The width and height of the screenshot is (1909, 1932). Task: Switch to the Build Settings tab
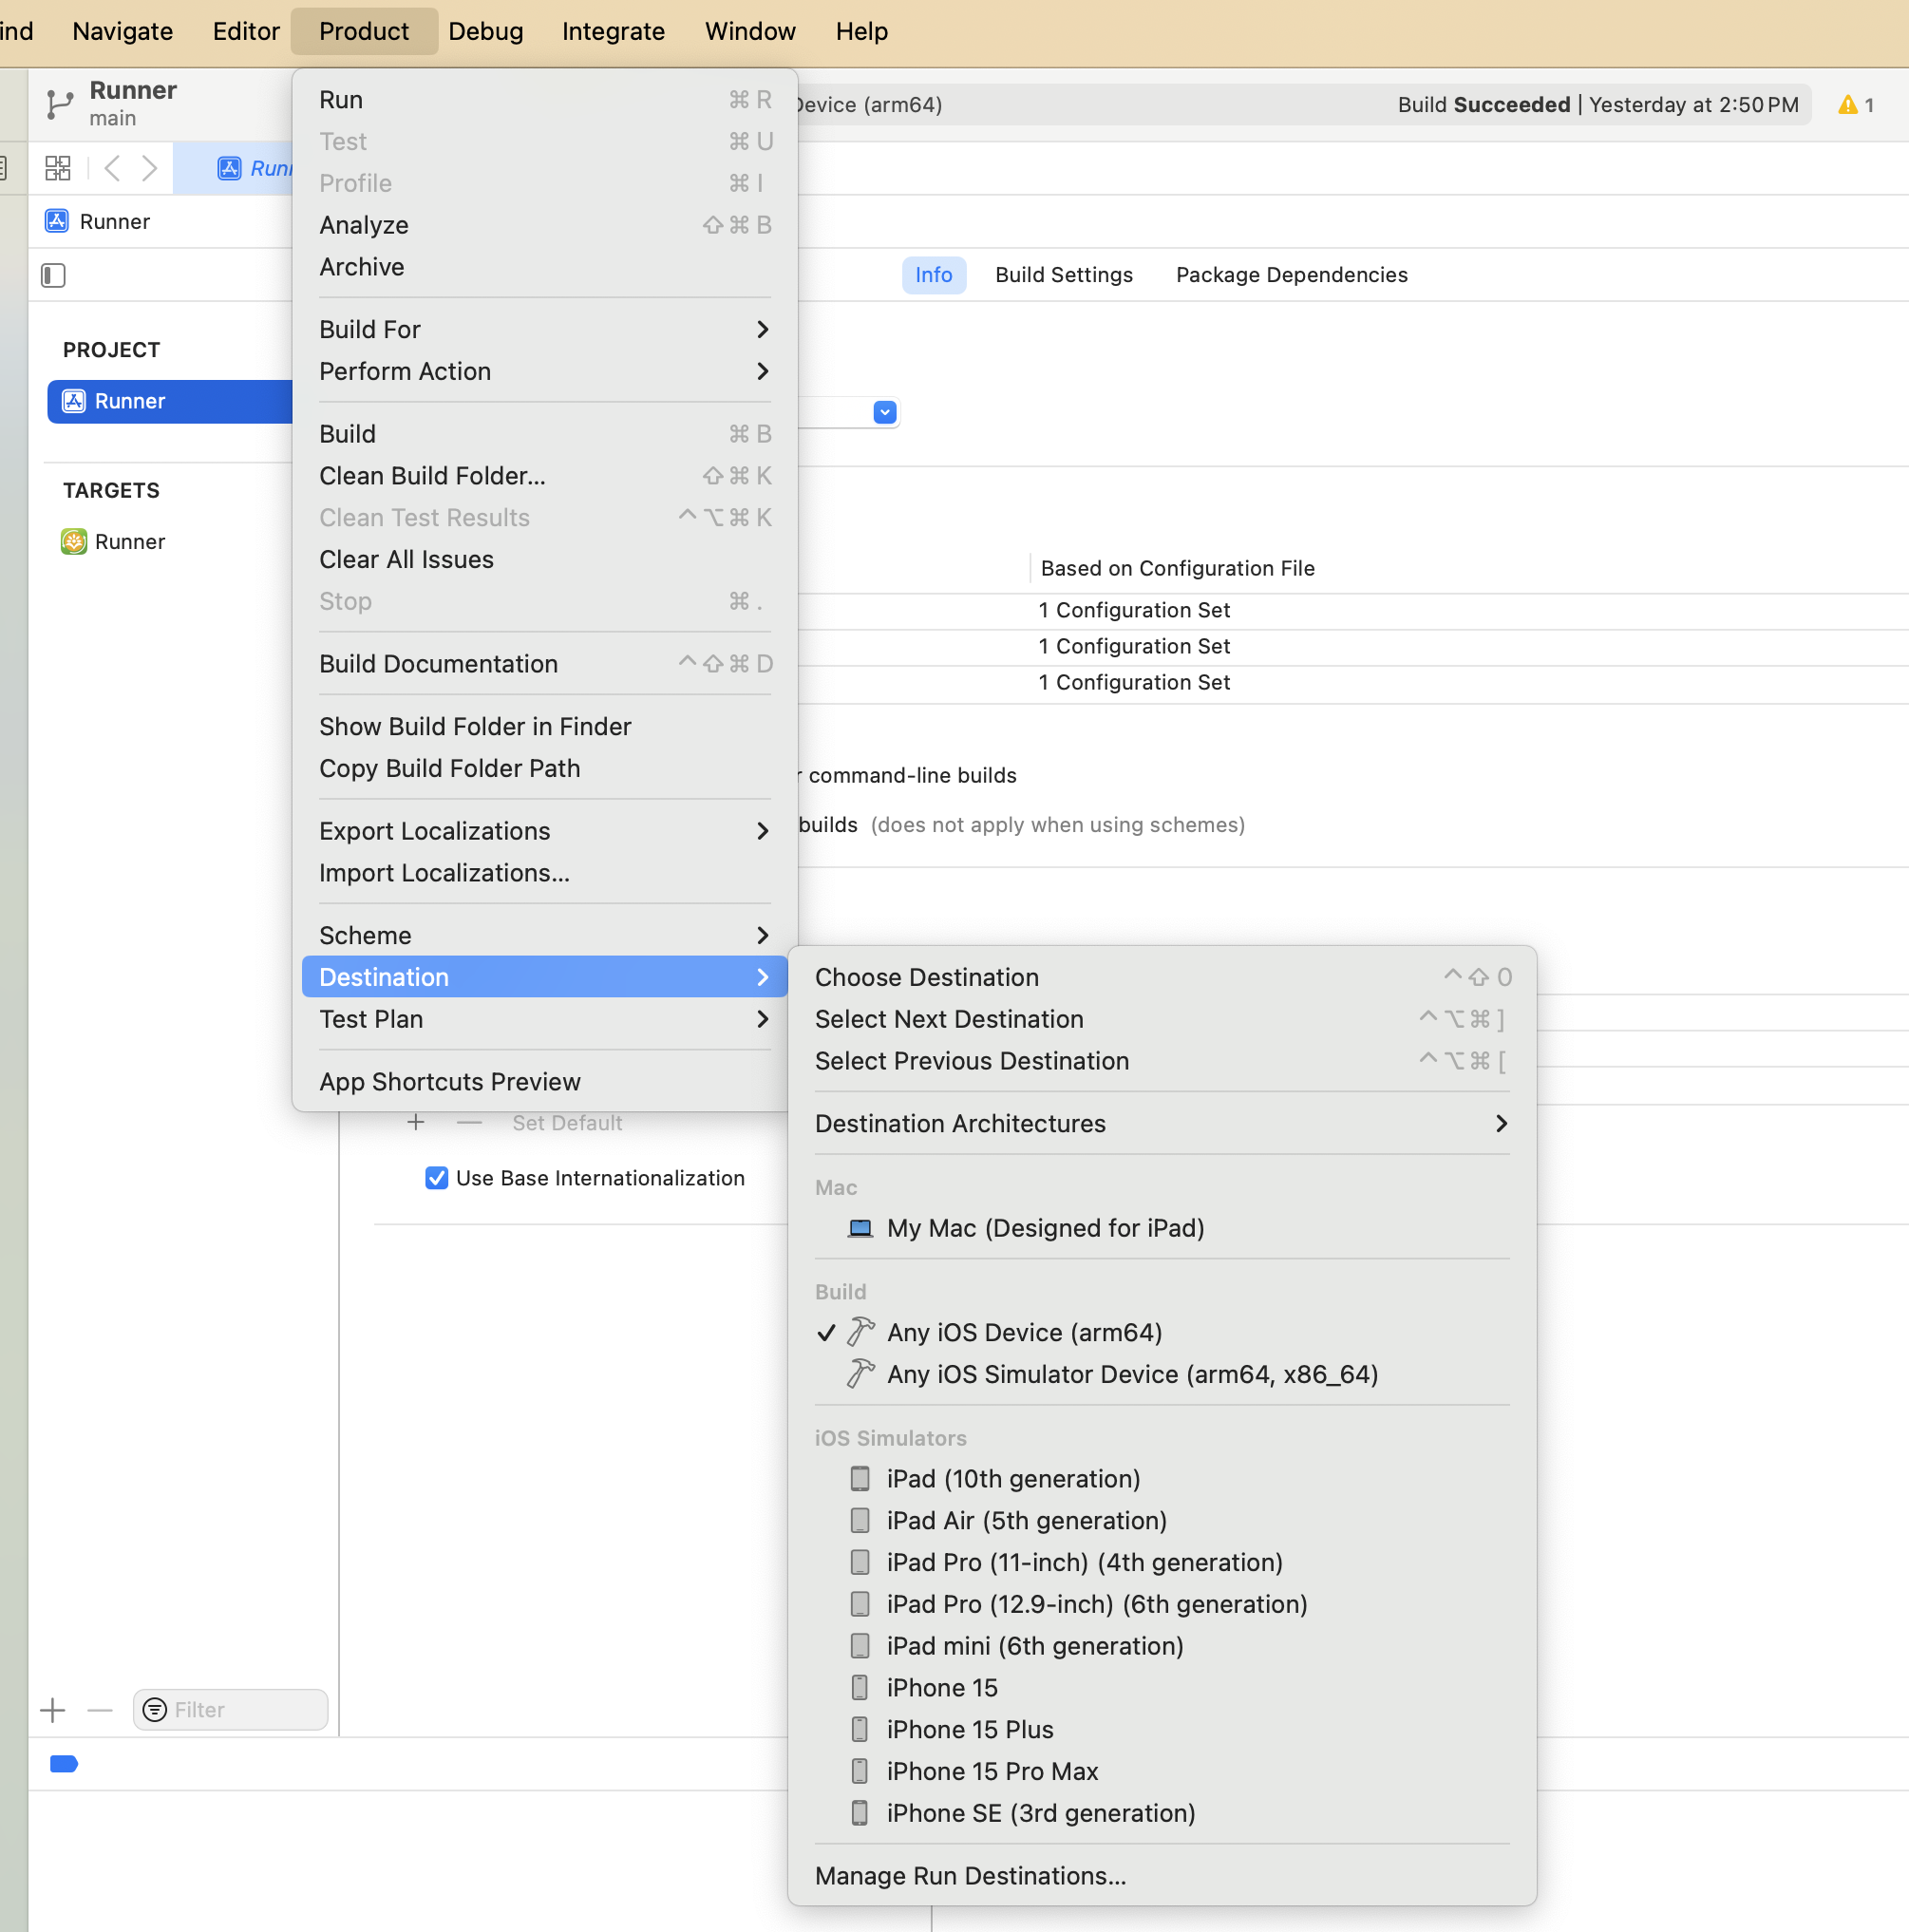pos(1063,275)
